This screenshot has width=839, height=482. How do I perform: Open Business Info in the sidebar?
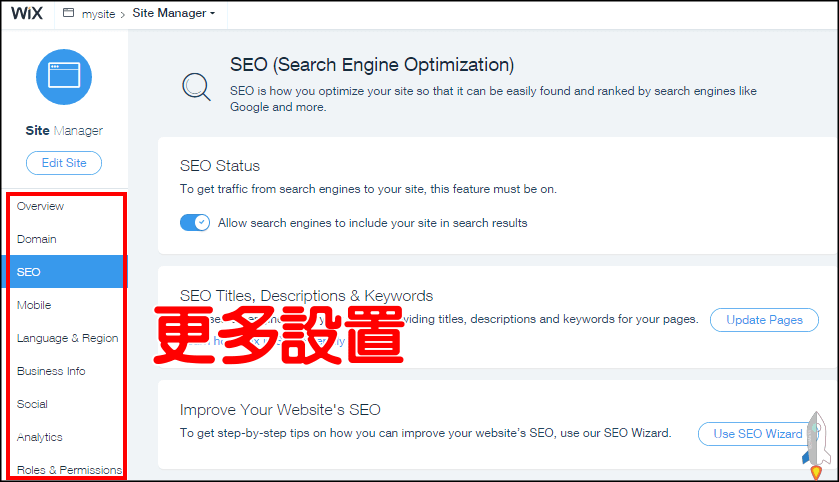[51, 371]
